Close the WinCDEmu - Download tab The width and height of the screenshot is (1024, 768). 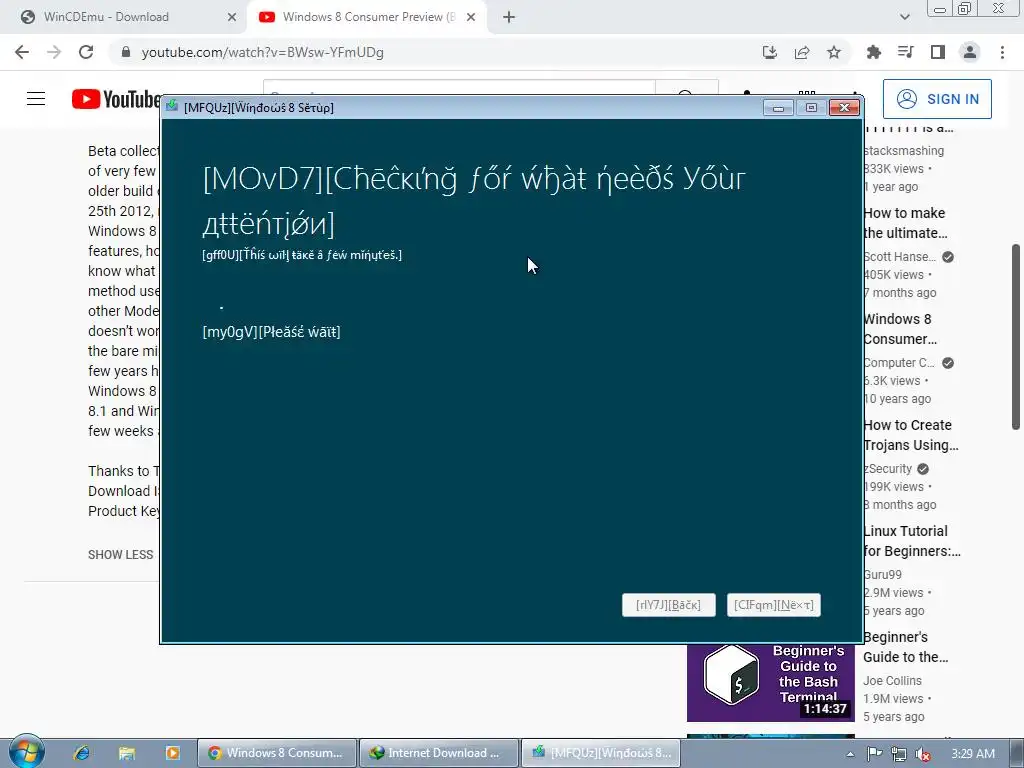coord(231,17)
